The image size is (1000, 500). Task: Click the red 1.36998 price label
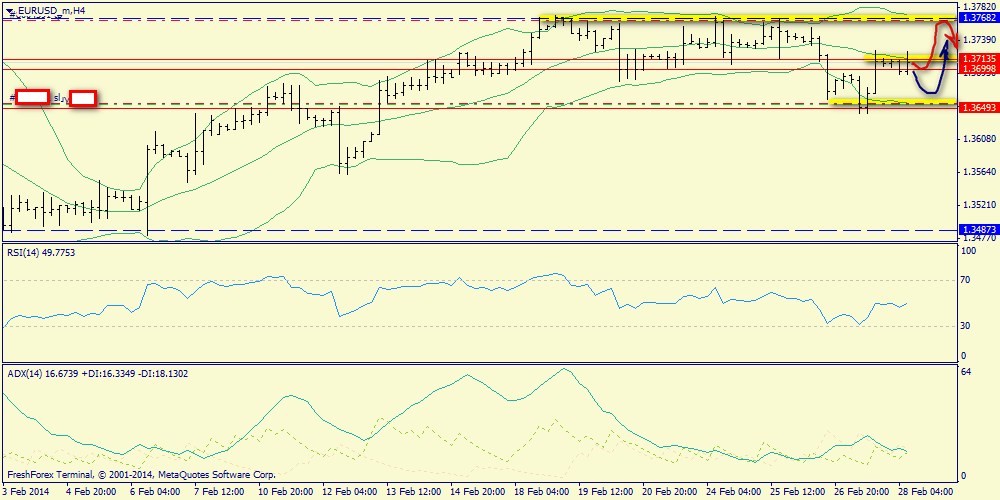click(x=977, y=68)
